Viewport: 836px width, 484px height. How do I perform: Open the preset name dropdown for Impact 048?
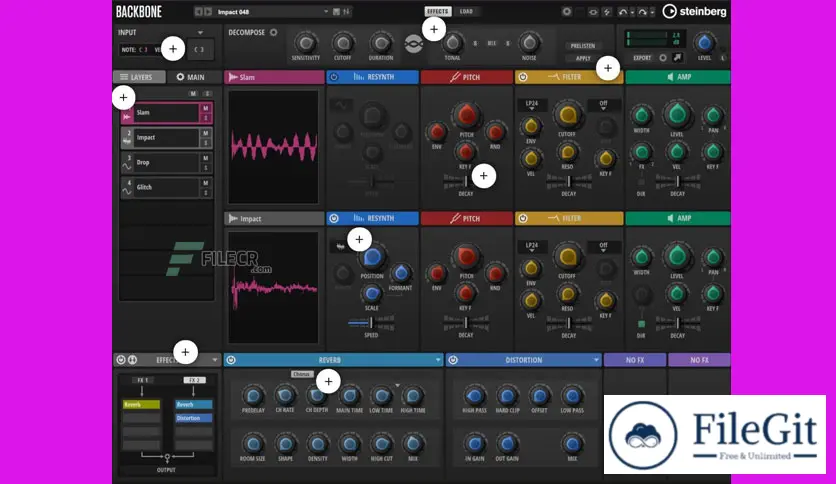click(x=326, y=12)
